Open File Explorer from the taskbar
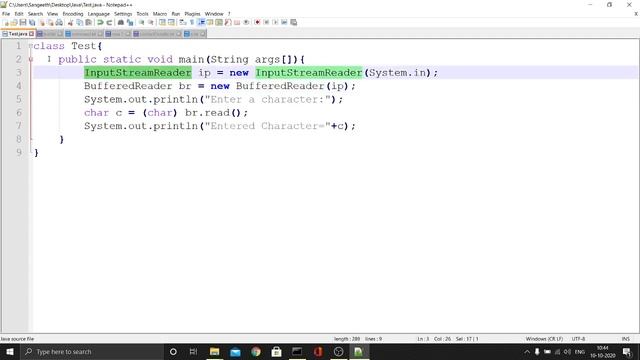640x360 pixels. click(214, 351)
